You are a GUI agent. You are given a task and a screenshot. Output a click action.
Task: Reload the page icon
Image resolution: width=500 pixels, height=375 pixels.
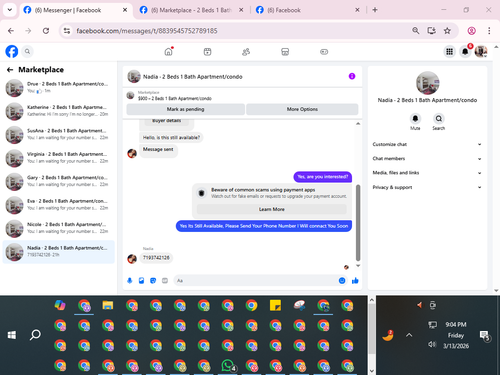46,31
